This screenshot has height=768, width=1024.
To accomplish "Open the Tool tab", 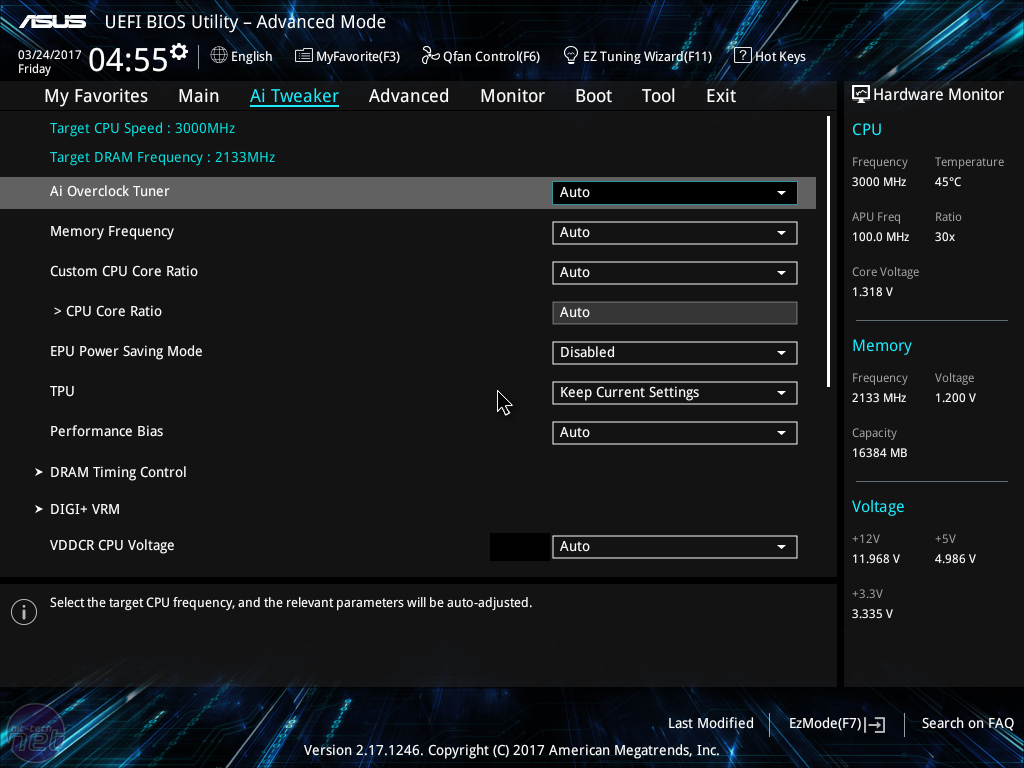I will 658,96.
